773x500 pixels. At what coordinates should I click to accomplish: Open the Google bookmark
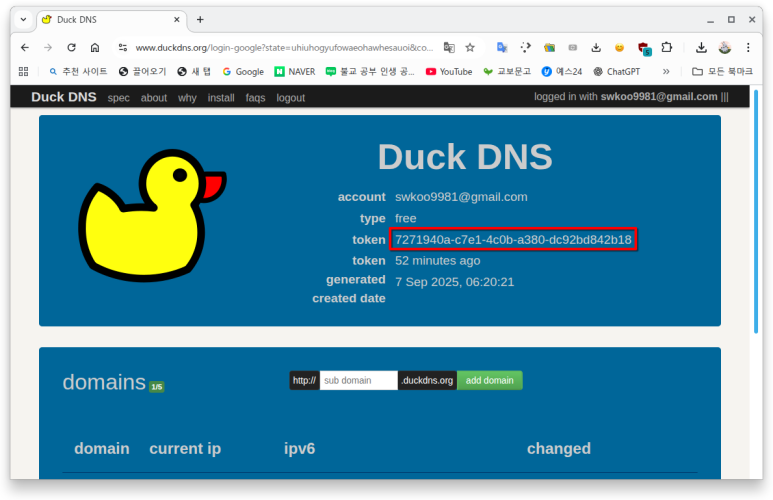(243, 71)
